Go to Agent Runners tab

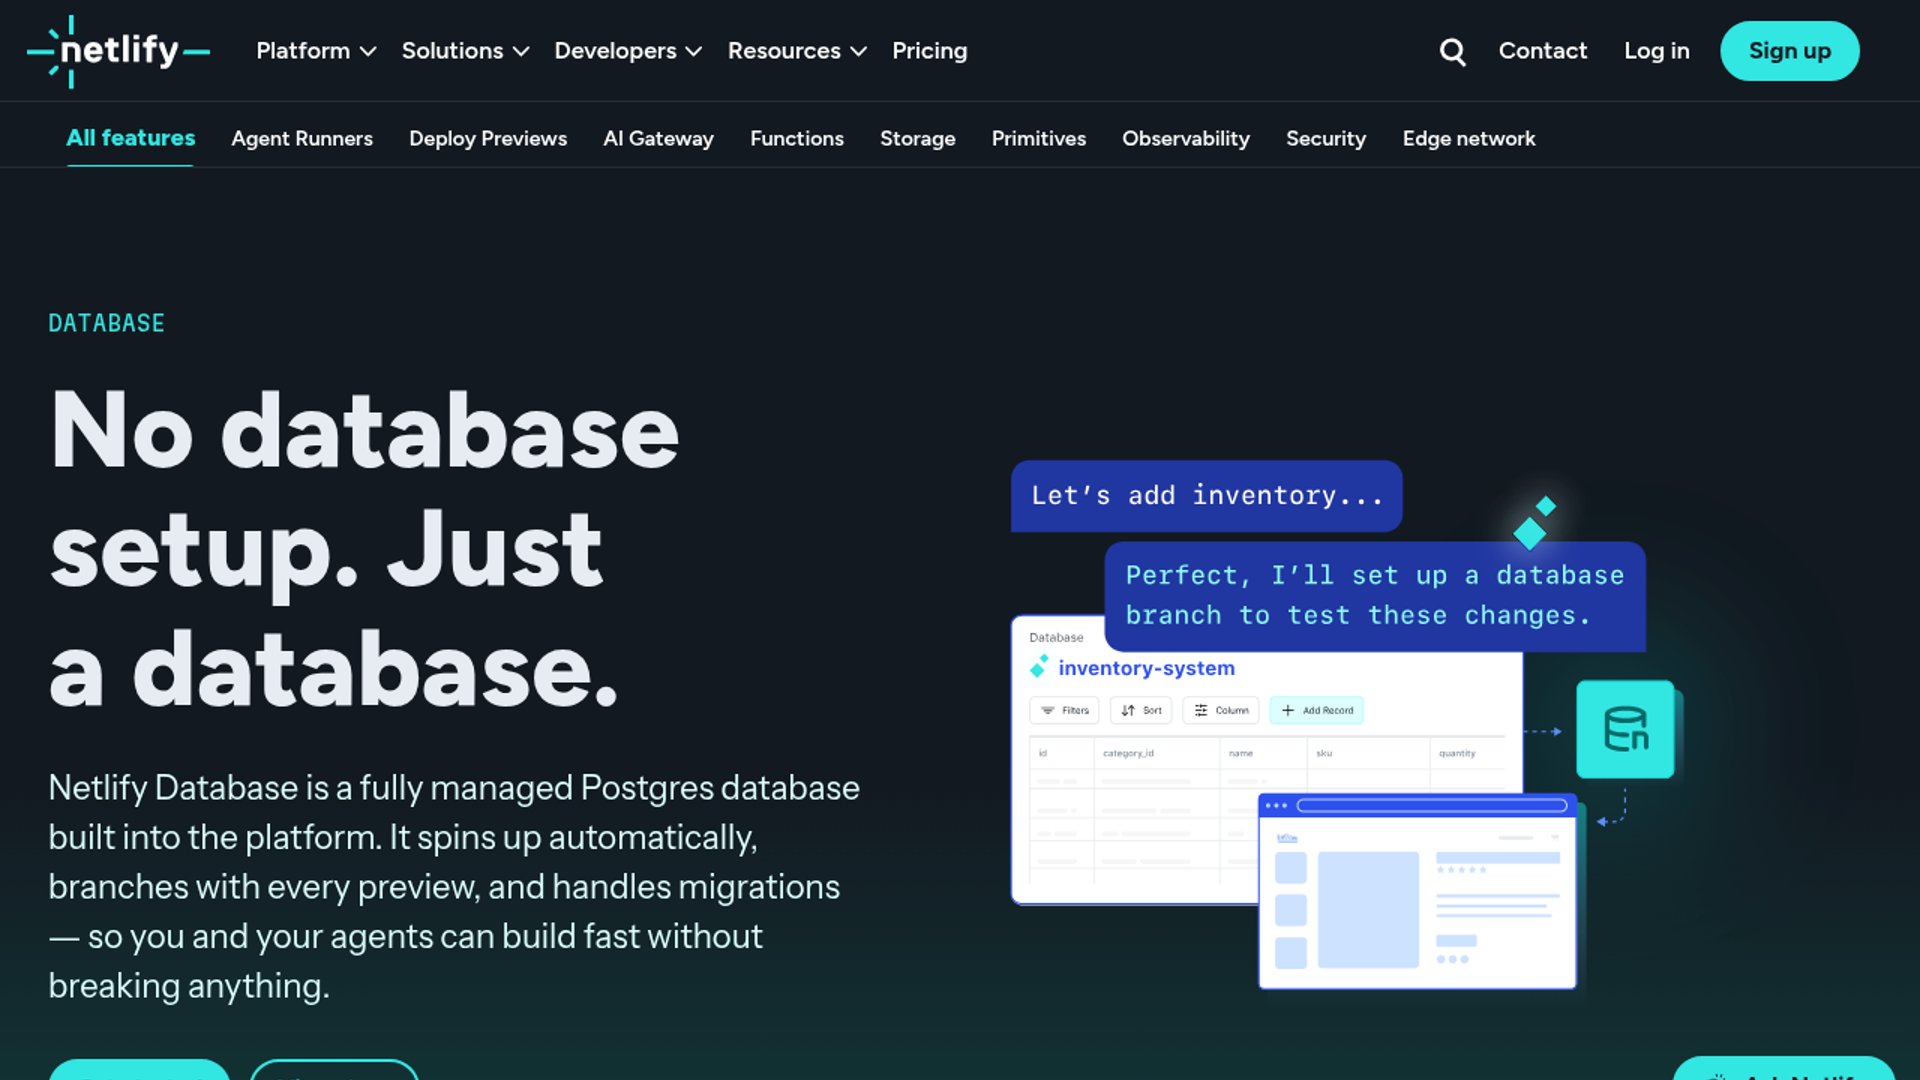click(302, 139)
